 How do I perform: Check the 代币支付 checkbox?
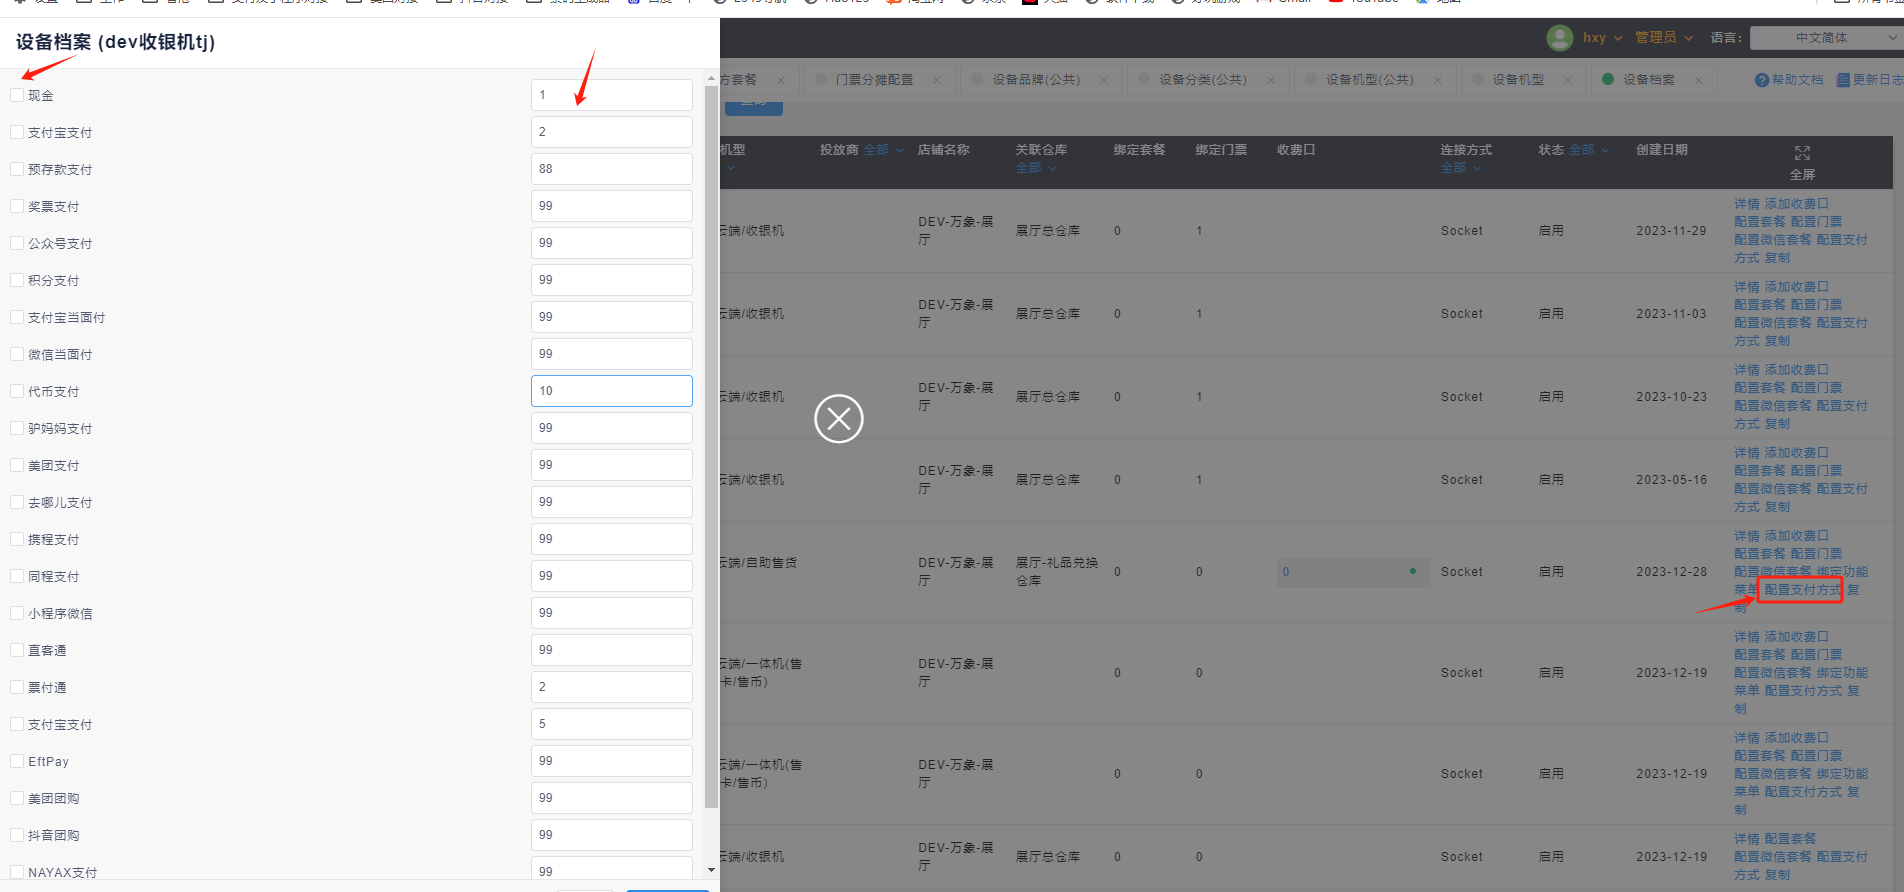17,391
